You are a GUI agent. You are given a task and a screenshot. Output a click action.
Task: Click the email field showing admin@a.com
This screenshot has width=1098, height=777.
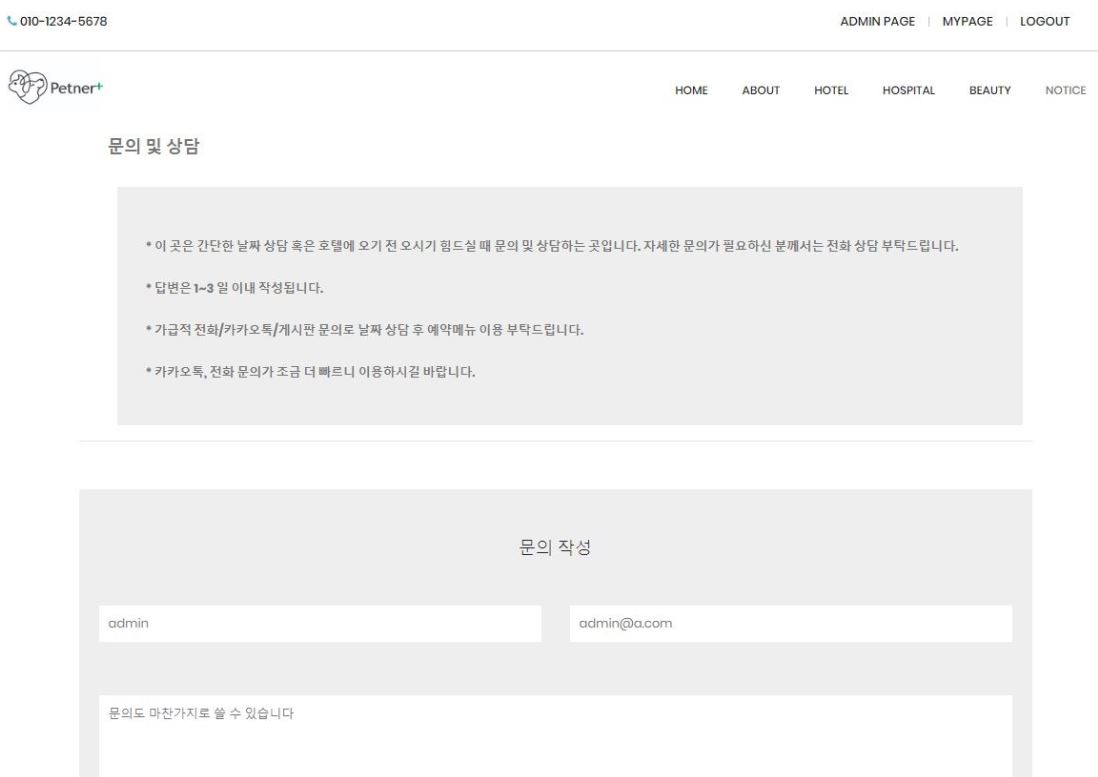click(791, 624)
